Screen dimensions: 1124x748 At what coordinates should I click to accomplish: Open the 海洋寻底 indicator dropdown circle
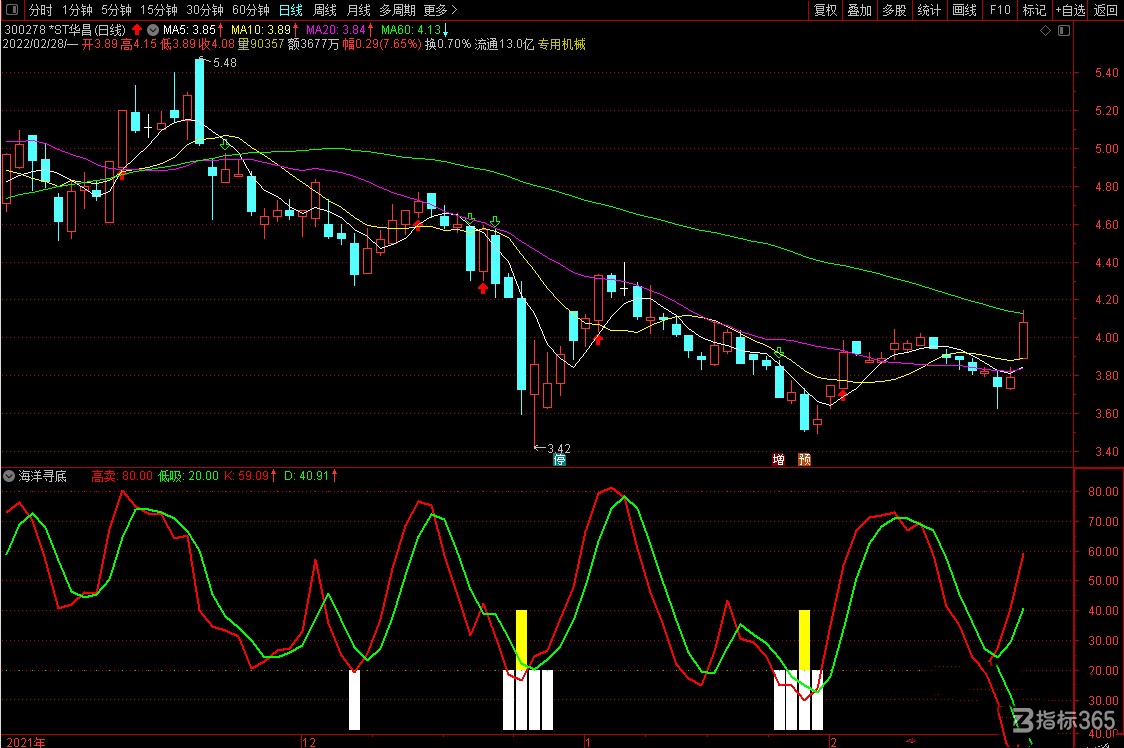pyautogui.click(x=9, y=475)
